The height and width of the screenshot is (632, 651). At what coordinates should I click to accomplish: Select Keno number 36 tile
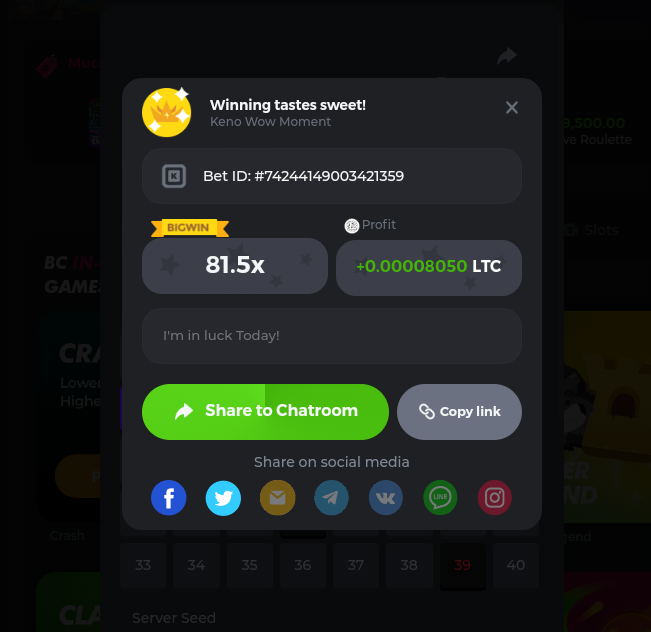(303, 565)
